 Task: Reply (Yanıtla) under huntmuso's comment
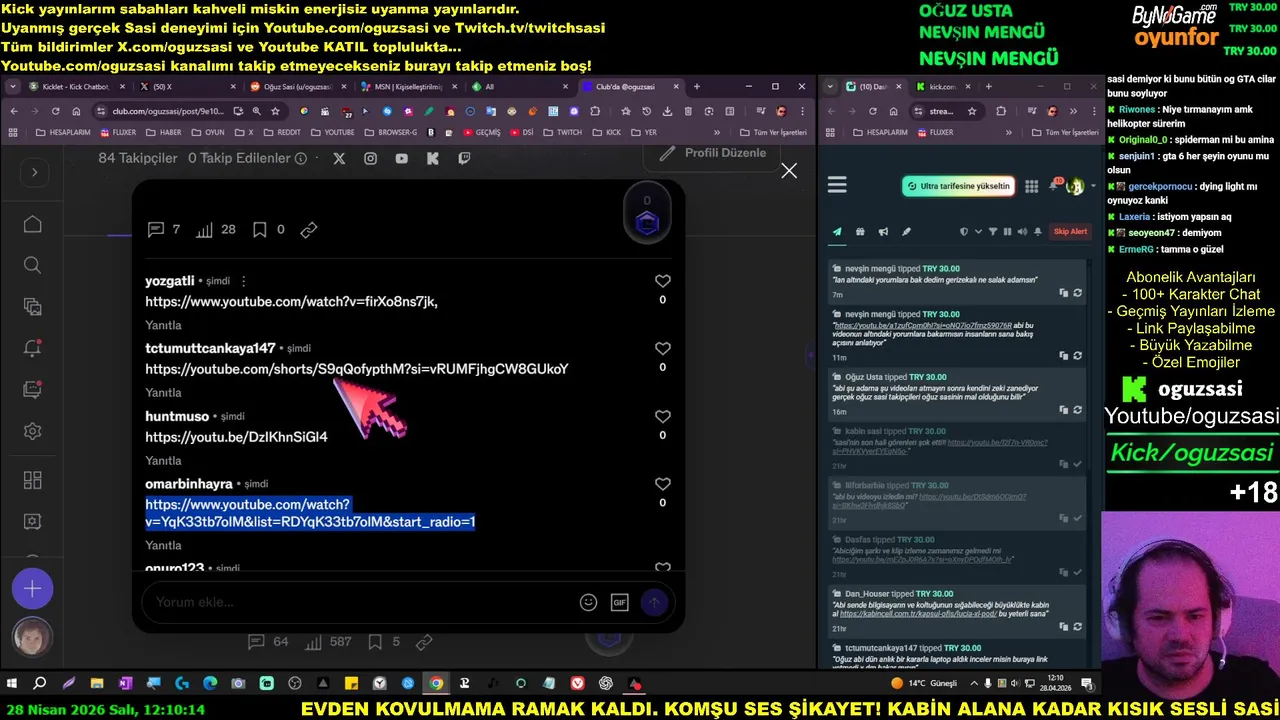click(x=163, y=461)
